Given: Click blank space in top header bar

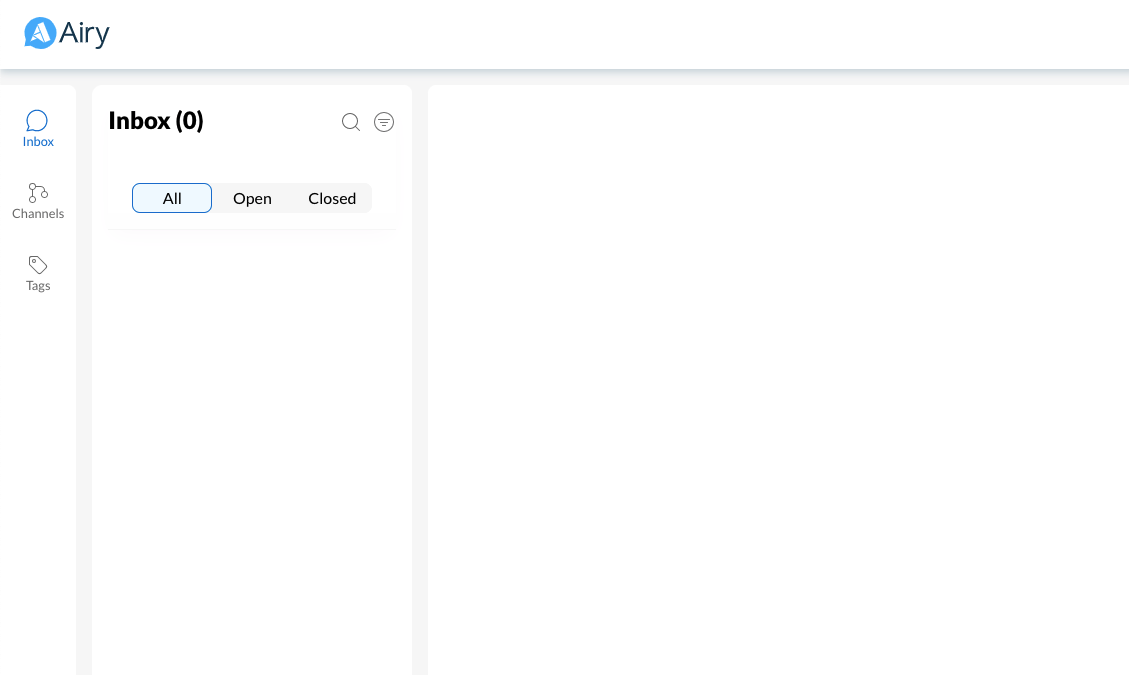Looking at the screenshot, I should [600, 34].
